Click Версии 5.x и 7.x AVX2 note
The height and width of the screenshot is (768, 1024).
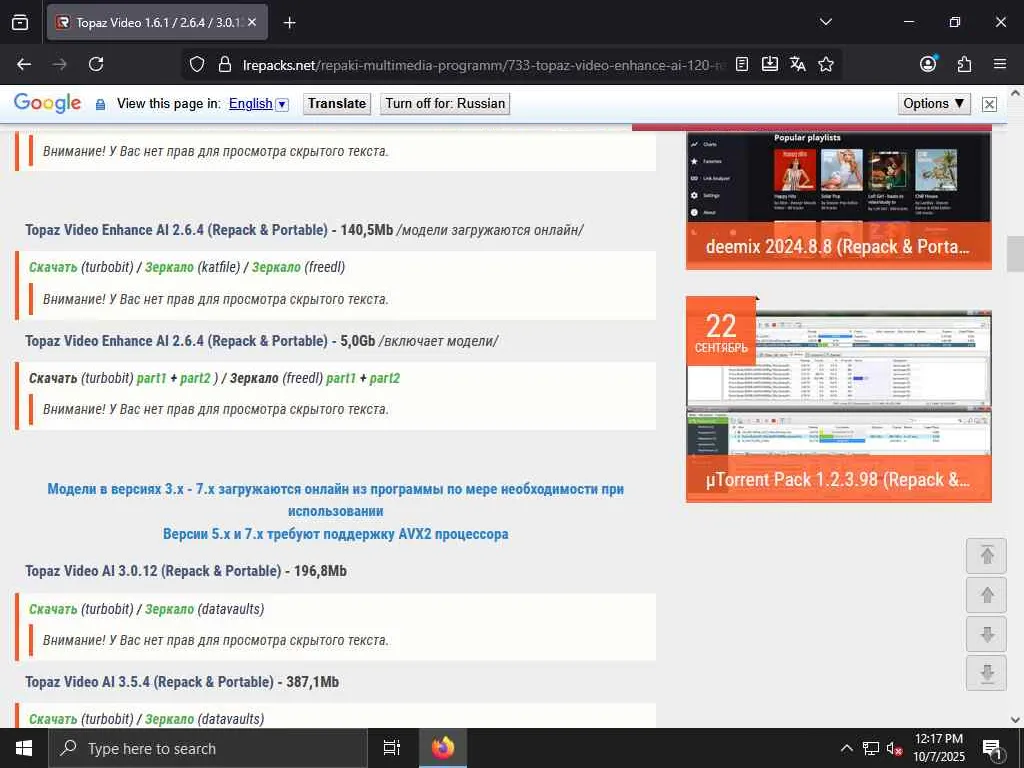click(336, 534)
